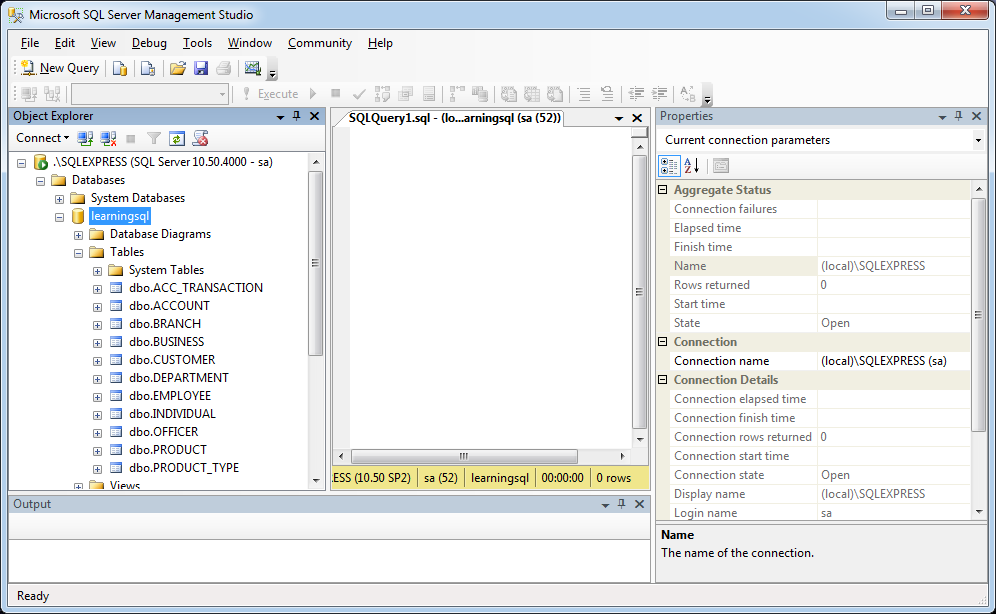Open the Connect dropdown in Object Explorer
This screenshot has width=996, height=614.
pos(42,138)
